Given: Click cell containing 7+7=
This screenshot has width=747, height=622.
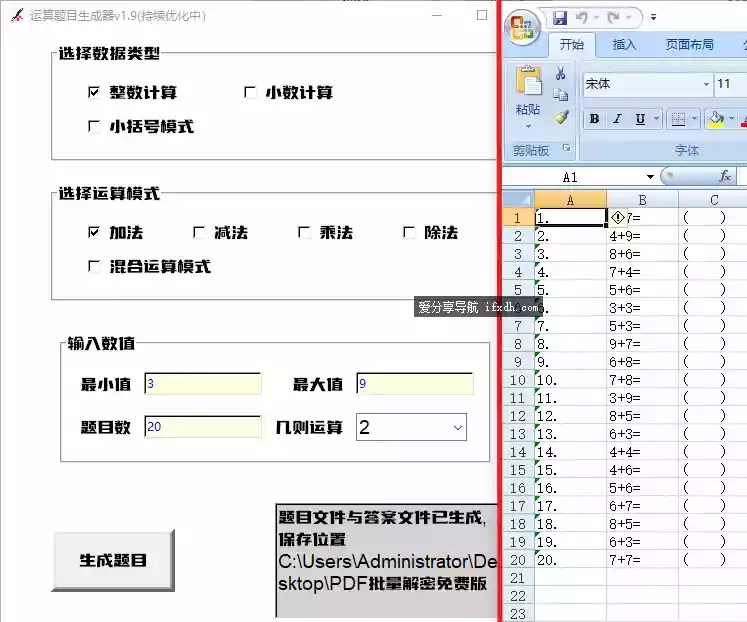Looking at the screenshot, I should click(642, 560).
